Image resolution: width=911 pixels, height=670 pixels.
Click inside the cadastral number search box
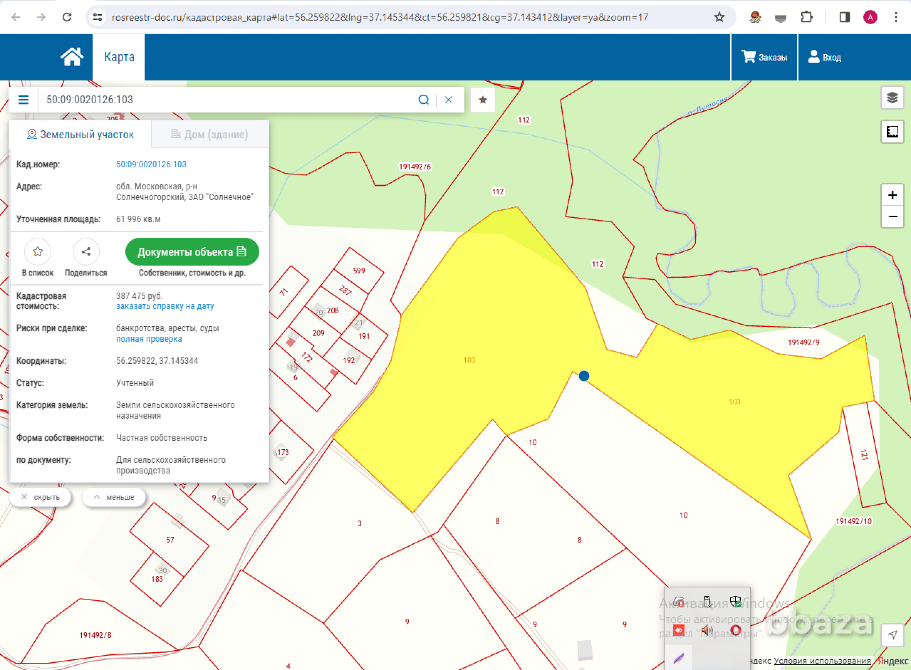coord(220,100)
